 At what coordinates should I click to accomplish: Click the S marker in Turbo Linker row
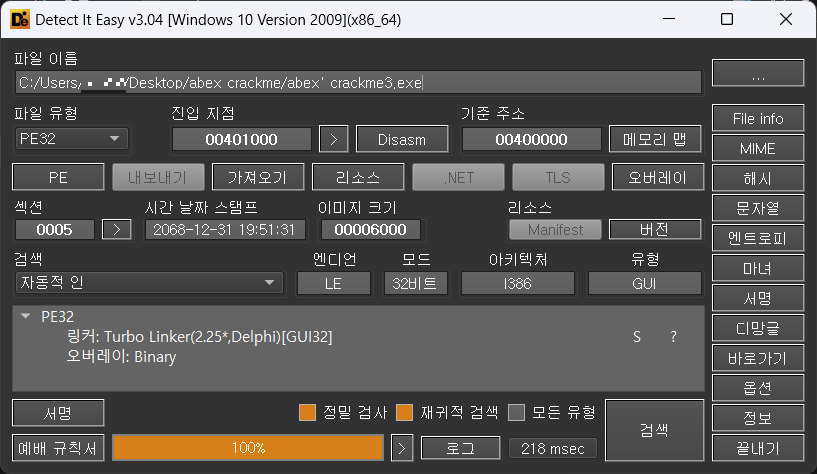pyautogui.click(x=637, y=337)
